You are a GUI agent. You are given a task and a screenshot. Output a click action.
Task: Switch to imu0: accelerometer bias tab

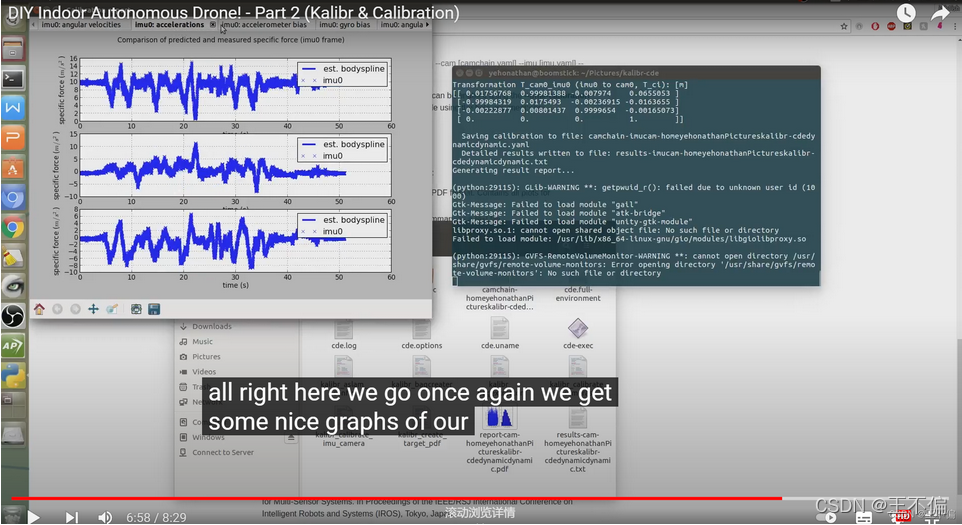pyautogui.click(x=264, y=25)
